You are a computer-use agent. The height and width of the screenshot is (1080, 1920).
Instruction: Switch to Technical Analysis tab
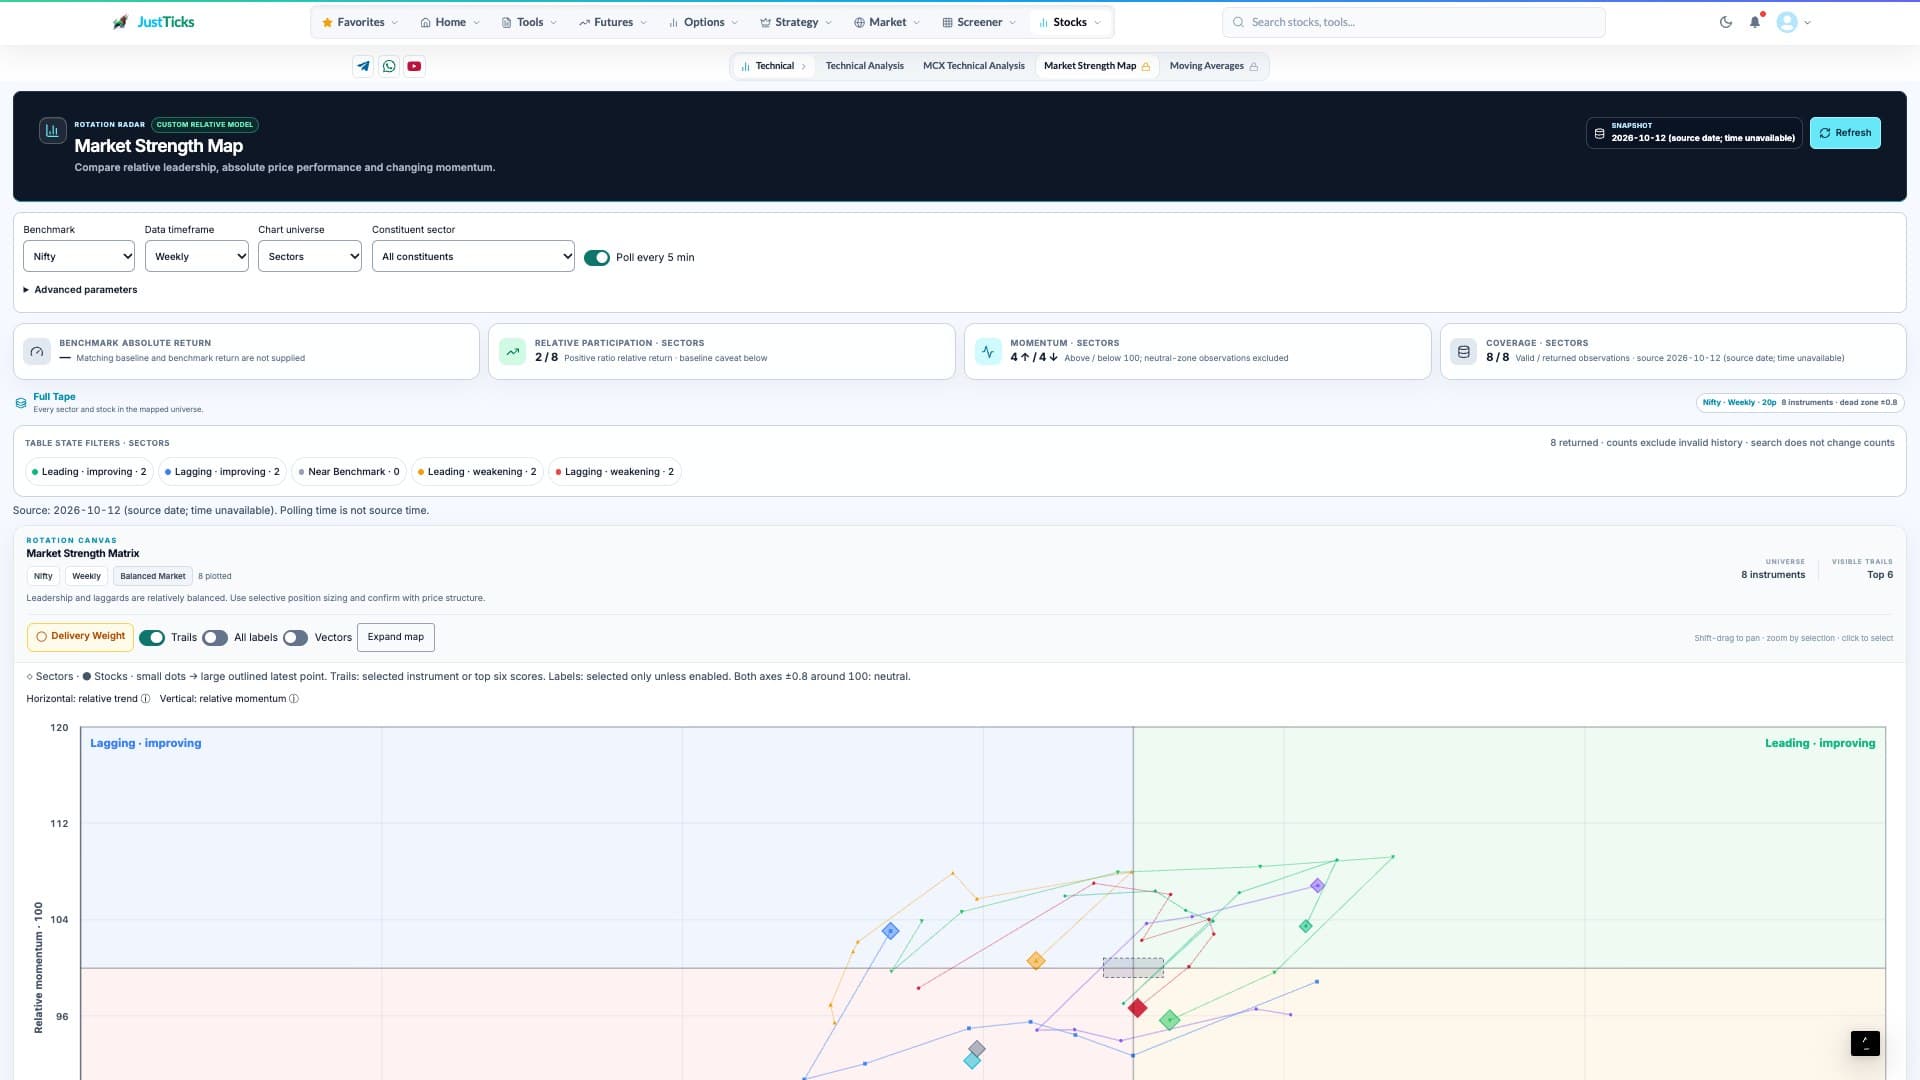pos(864,66)
